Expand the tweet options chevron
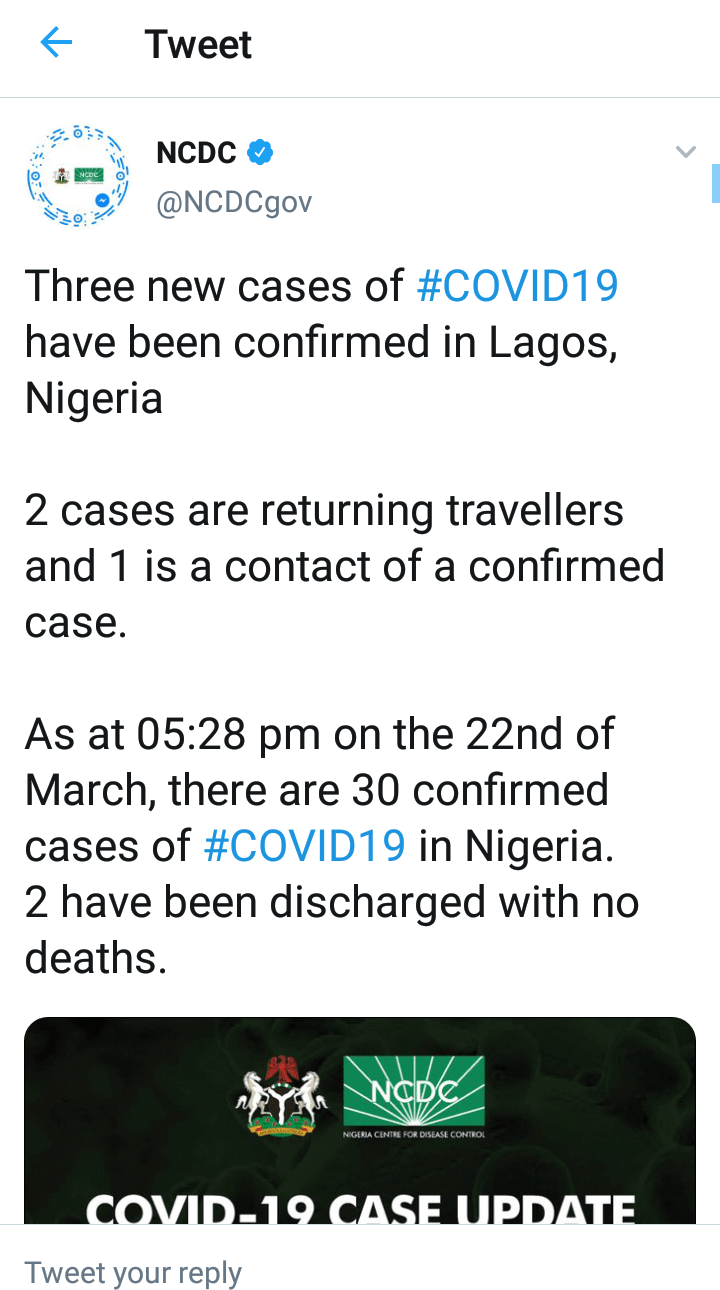The width and height of the screenshot is (720, 1290). pos(685,153)
